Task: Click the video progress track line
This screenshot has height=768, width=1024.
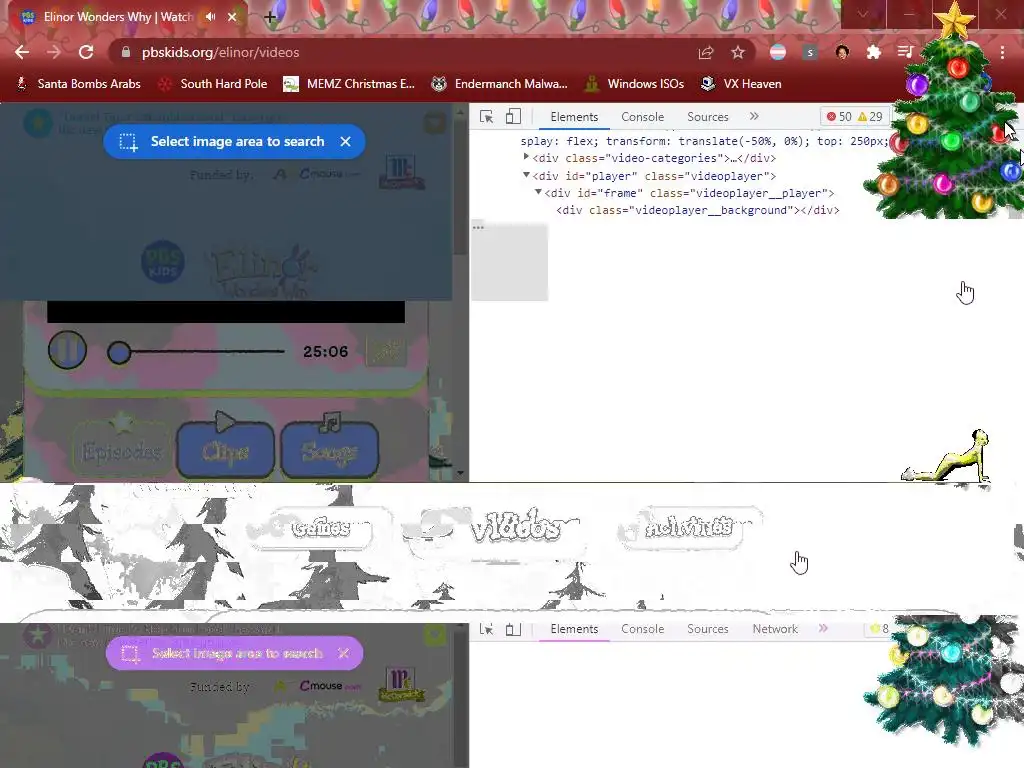Action: [208, 351]
